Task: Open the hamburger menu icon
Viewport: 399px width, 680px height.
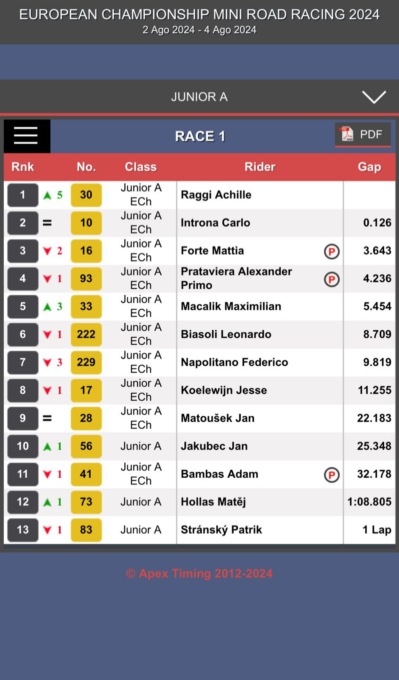Action: 27,136
